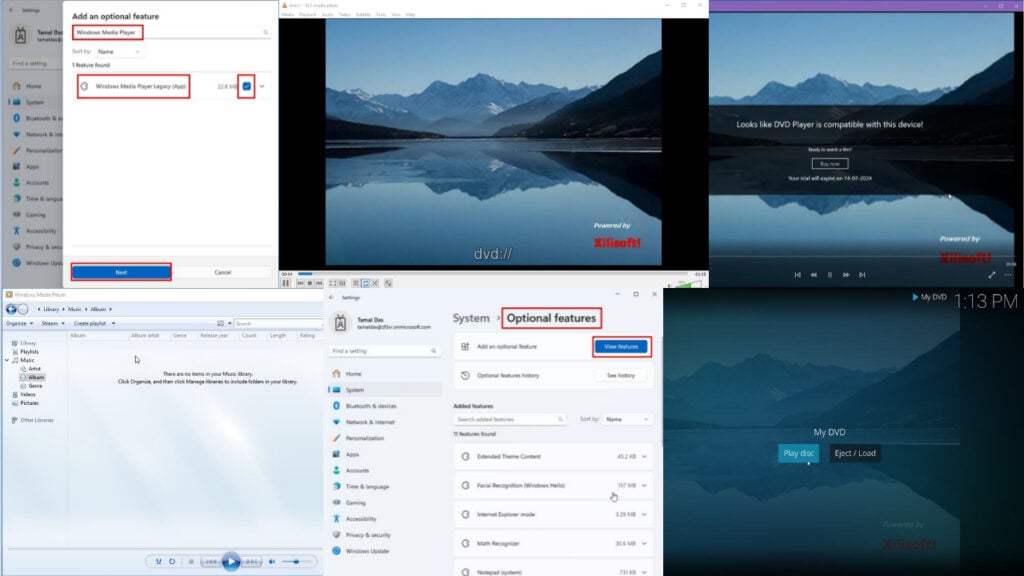Click the Windows Media Player center play button
1024x576 pixels.
coord(231,561)
